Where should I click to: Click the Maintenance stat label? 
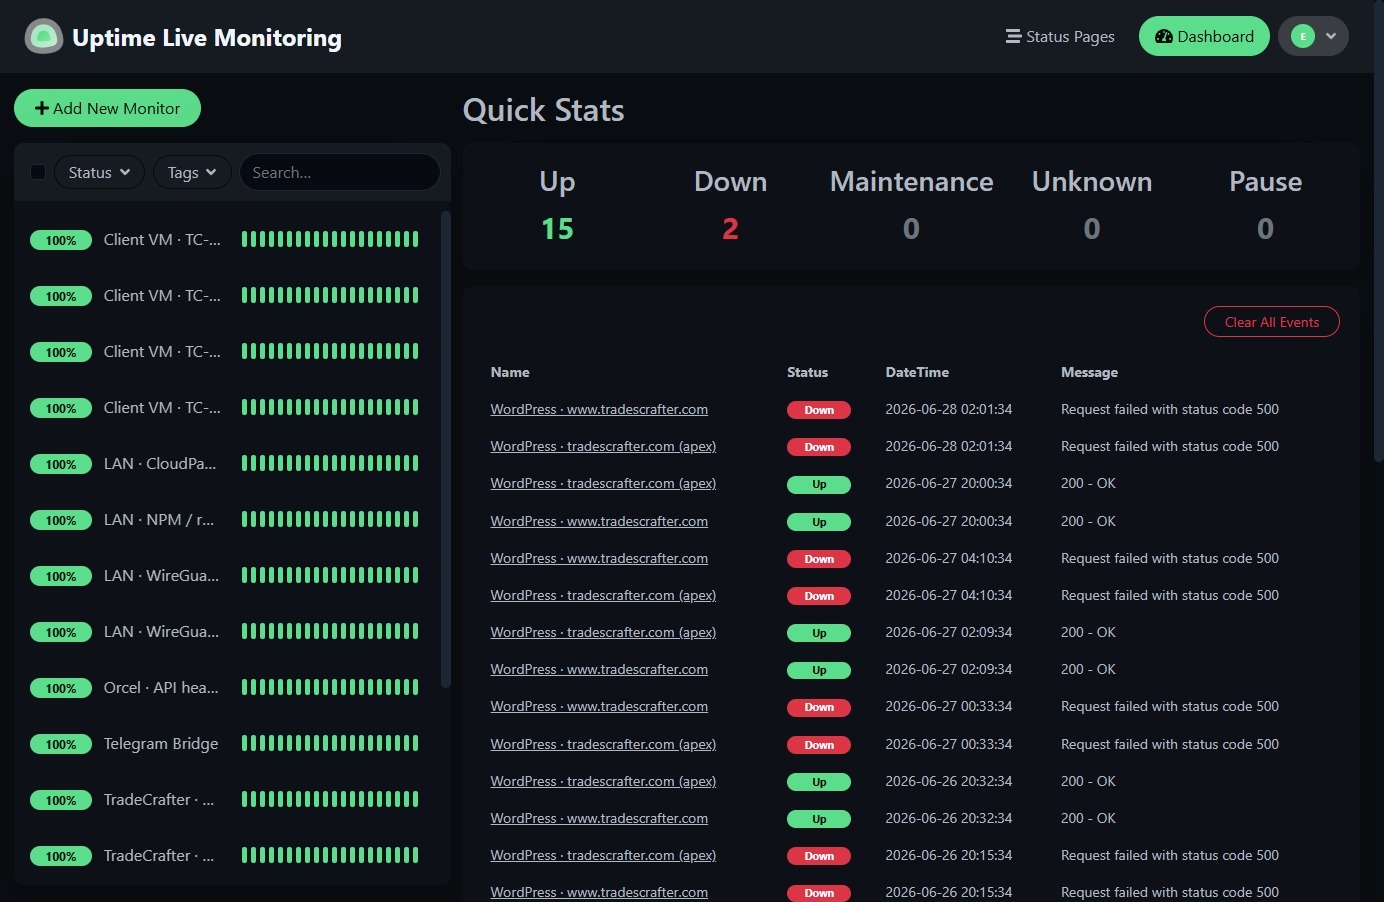(911, 181)
